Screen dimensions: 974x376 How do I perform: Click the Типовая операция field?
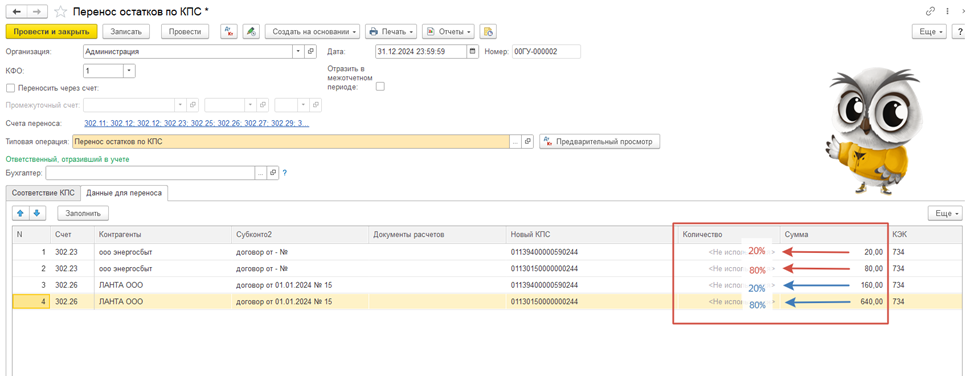coord(291,142)
